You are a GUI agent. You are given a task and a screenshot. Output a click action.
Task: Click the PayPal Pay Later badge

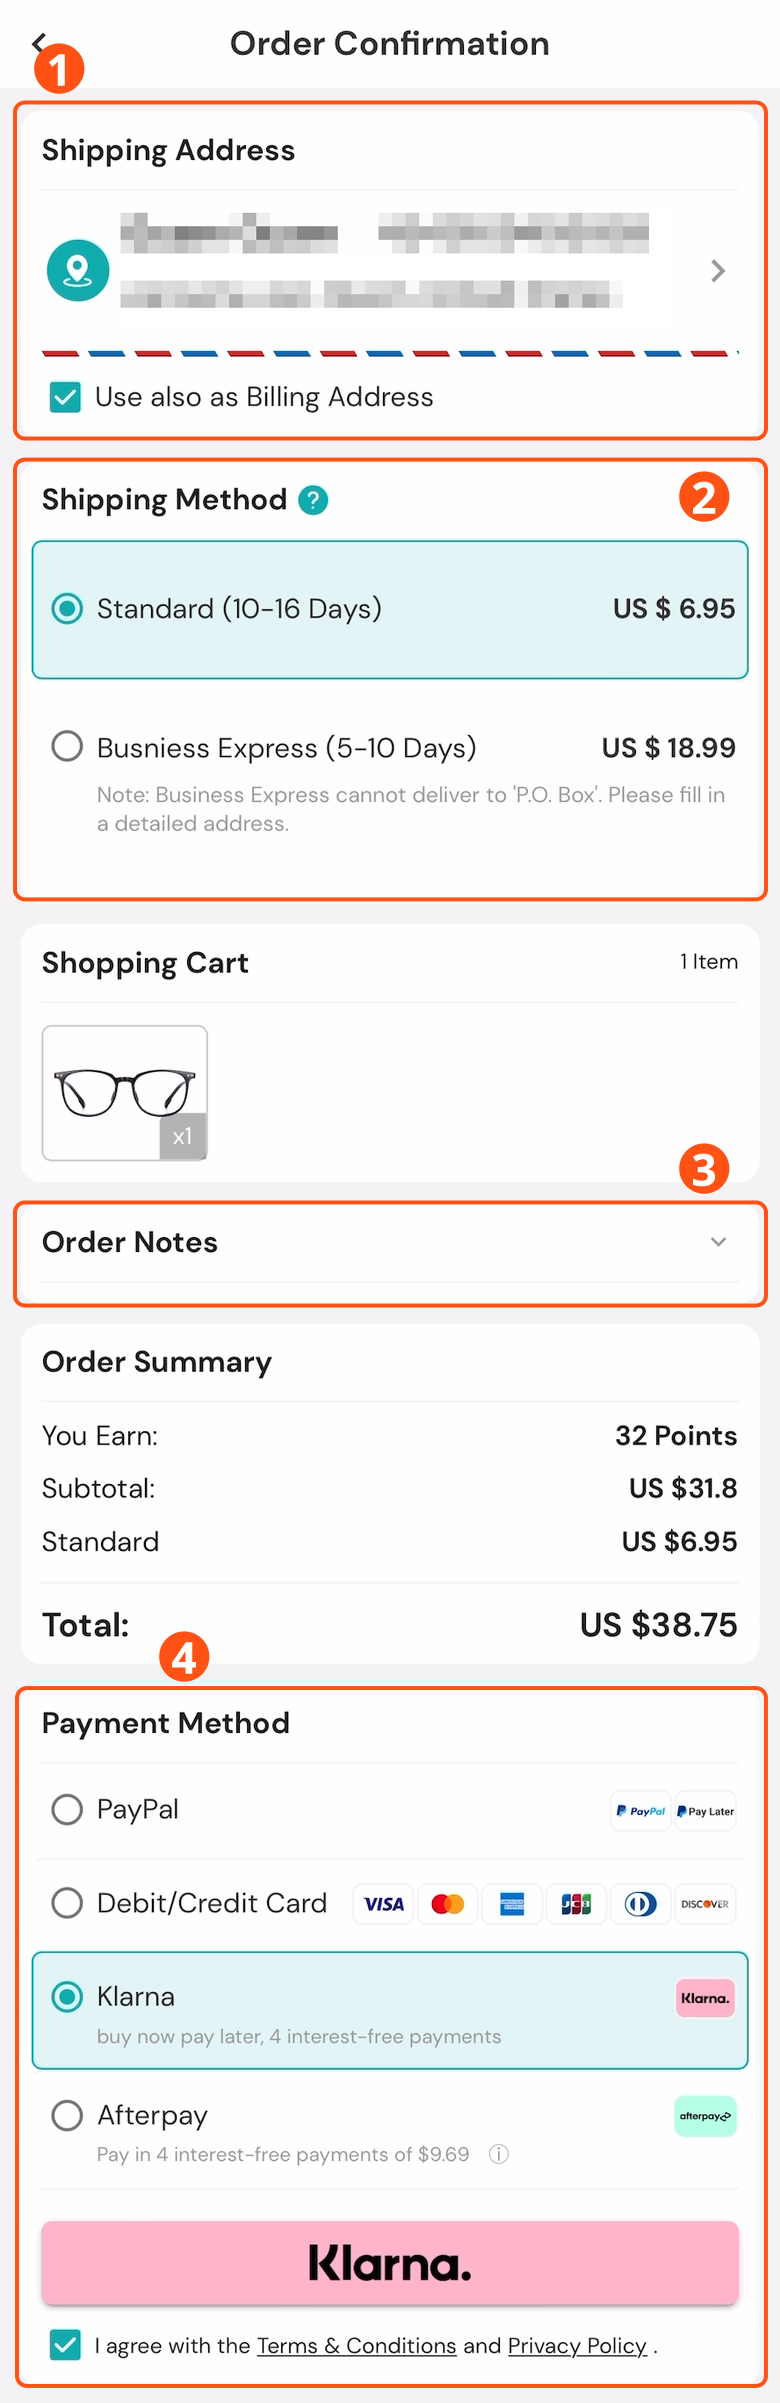[705, 1810]
